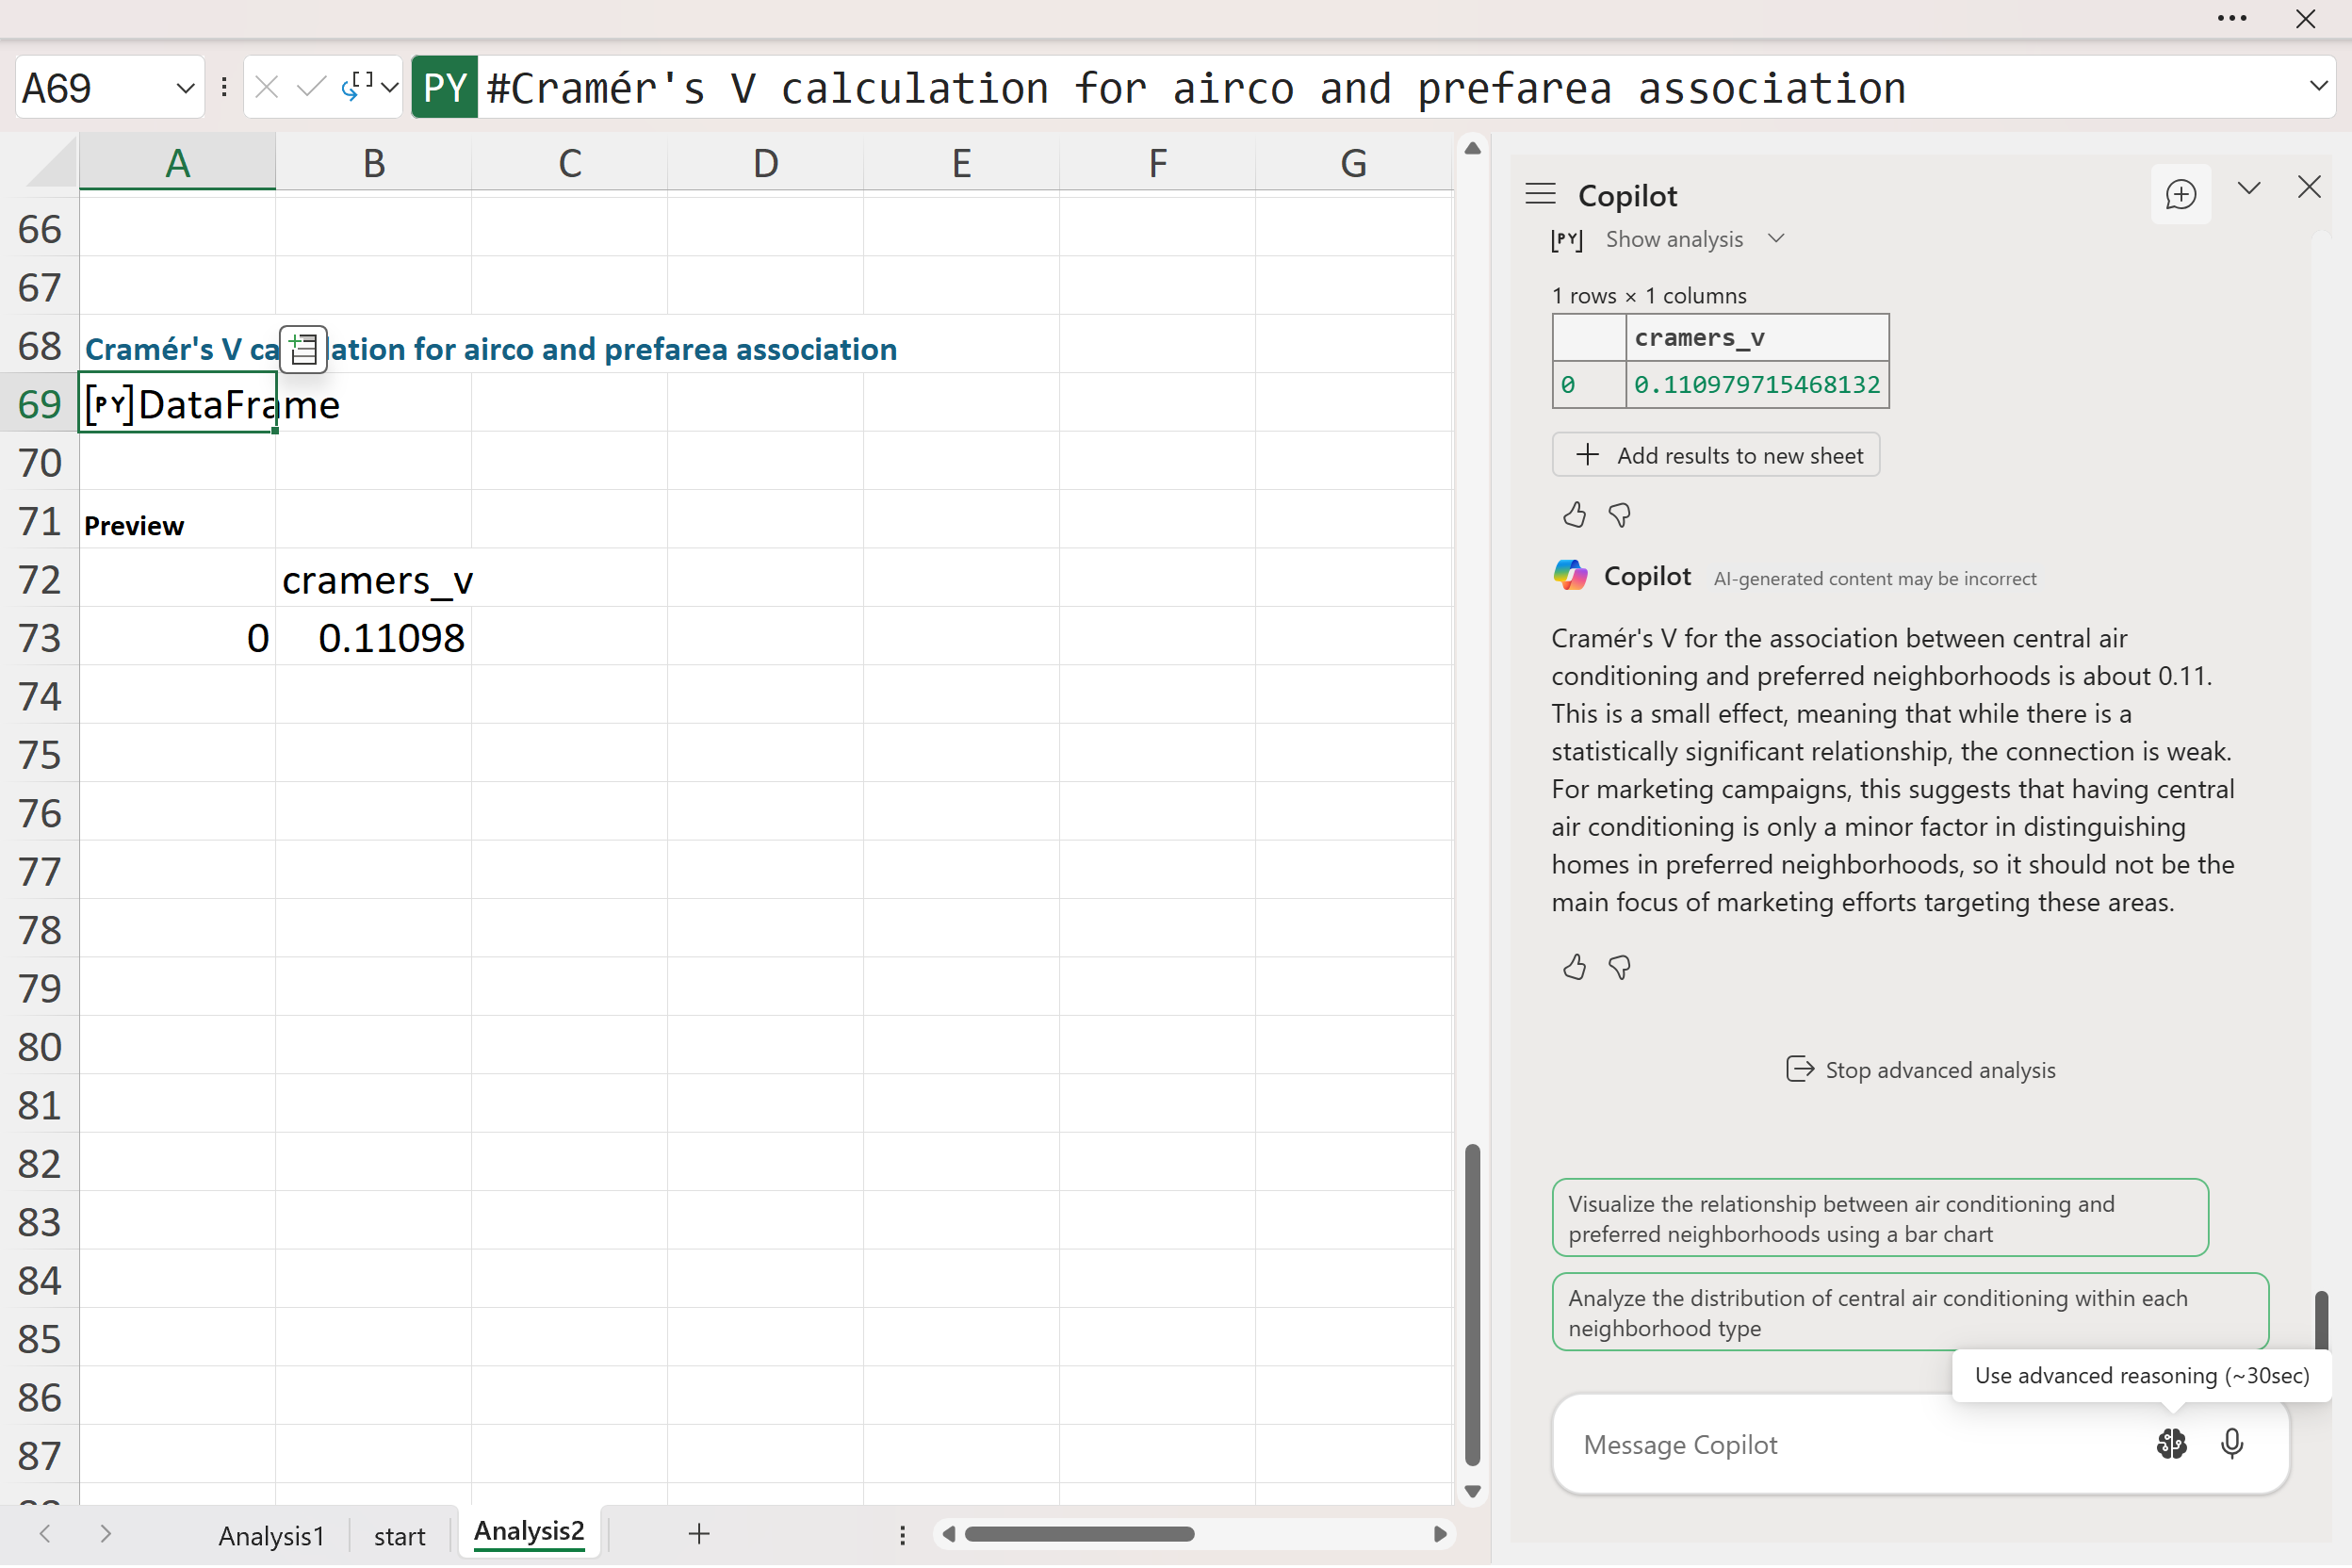The image size is (2352, 1568).
Task: Click Add results to new sheet
Action: [x=1715, y=455]
